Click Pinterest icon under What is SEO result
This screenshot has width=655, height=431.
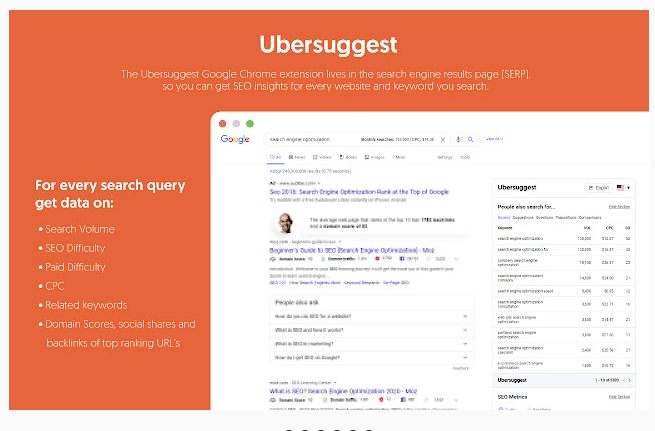[x=381, y=400]
